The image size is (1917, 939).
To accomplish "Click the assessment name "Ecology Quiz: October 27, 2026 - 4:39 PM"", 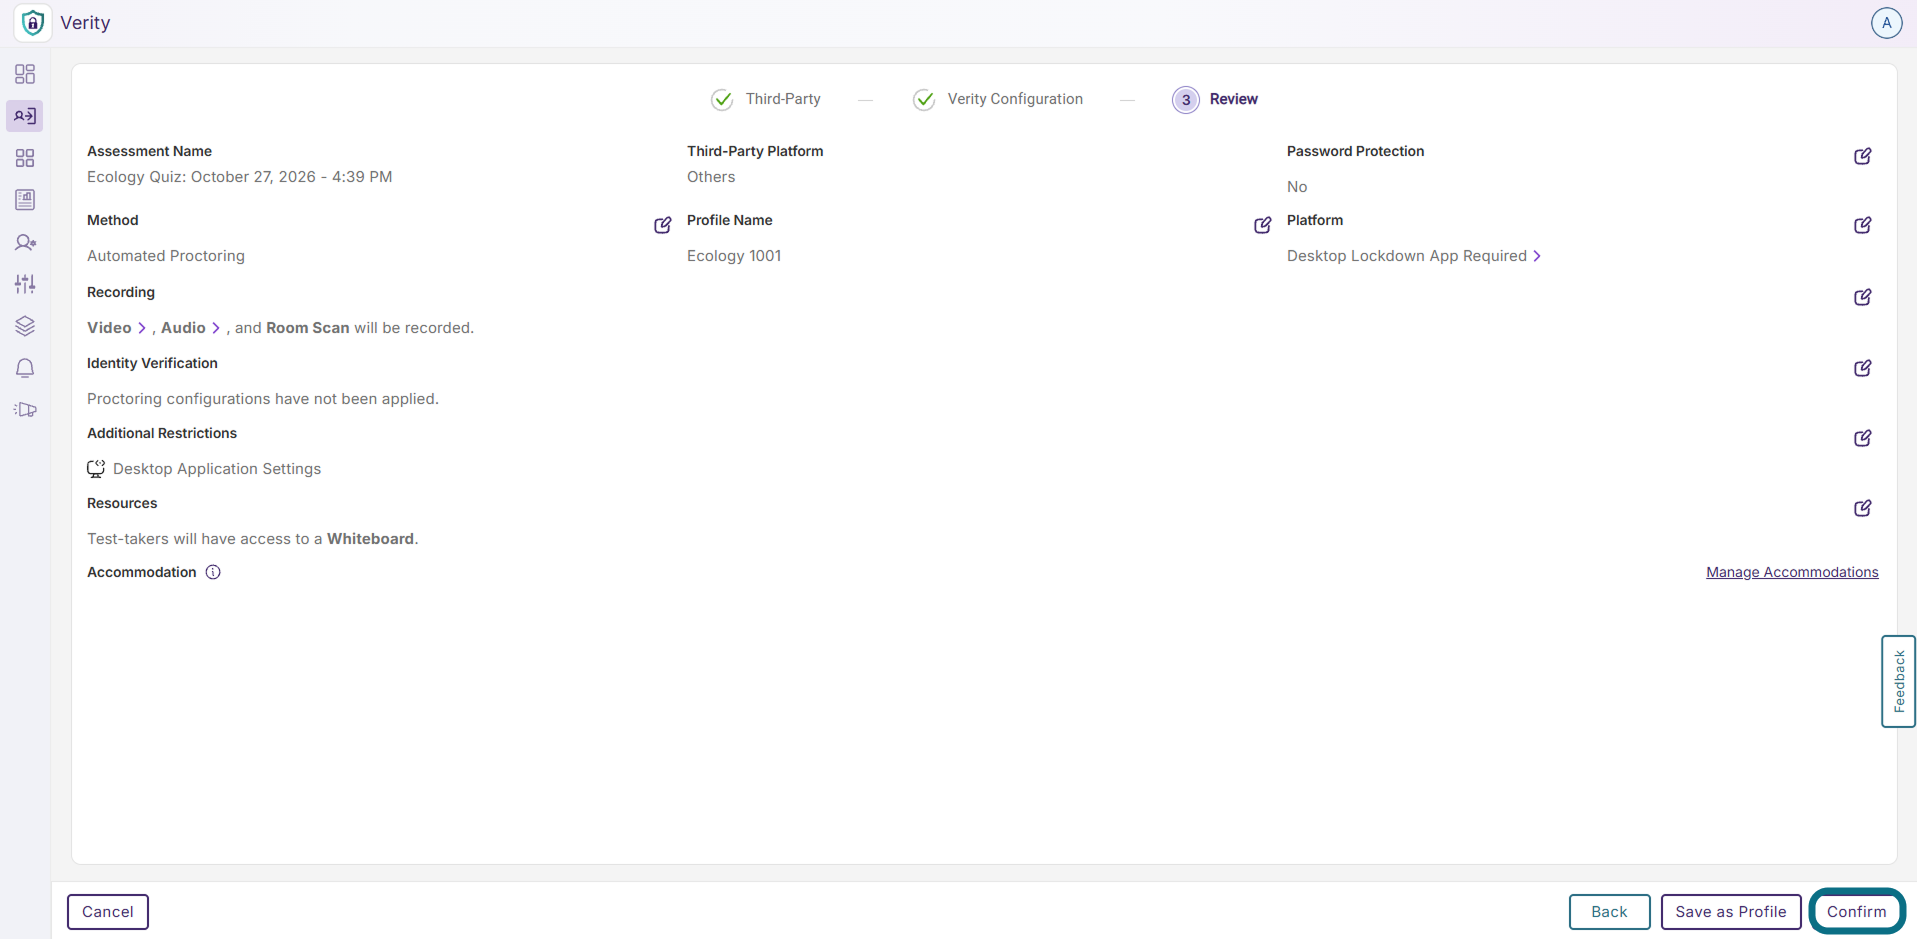I will 240,177.
